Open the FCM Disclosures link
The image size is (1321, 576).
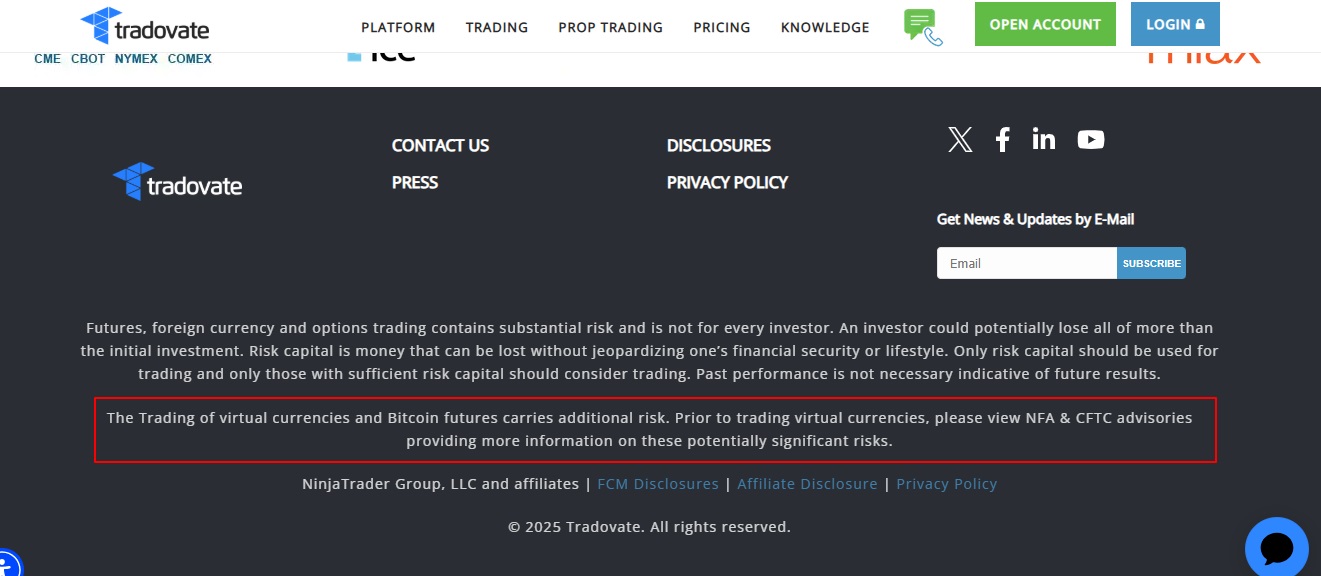[658, 484]
